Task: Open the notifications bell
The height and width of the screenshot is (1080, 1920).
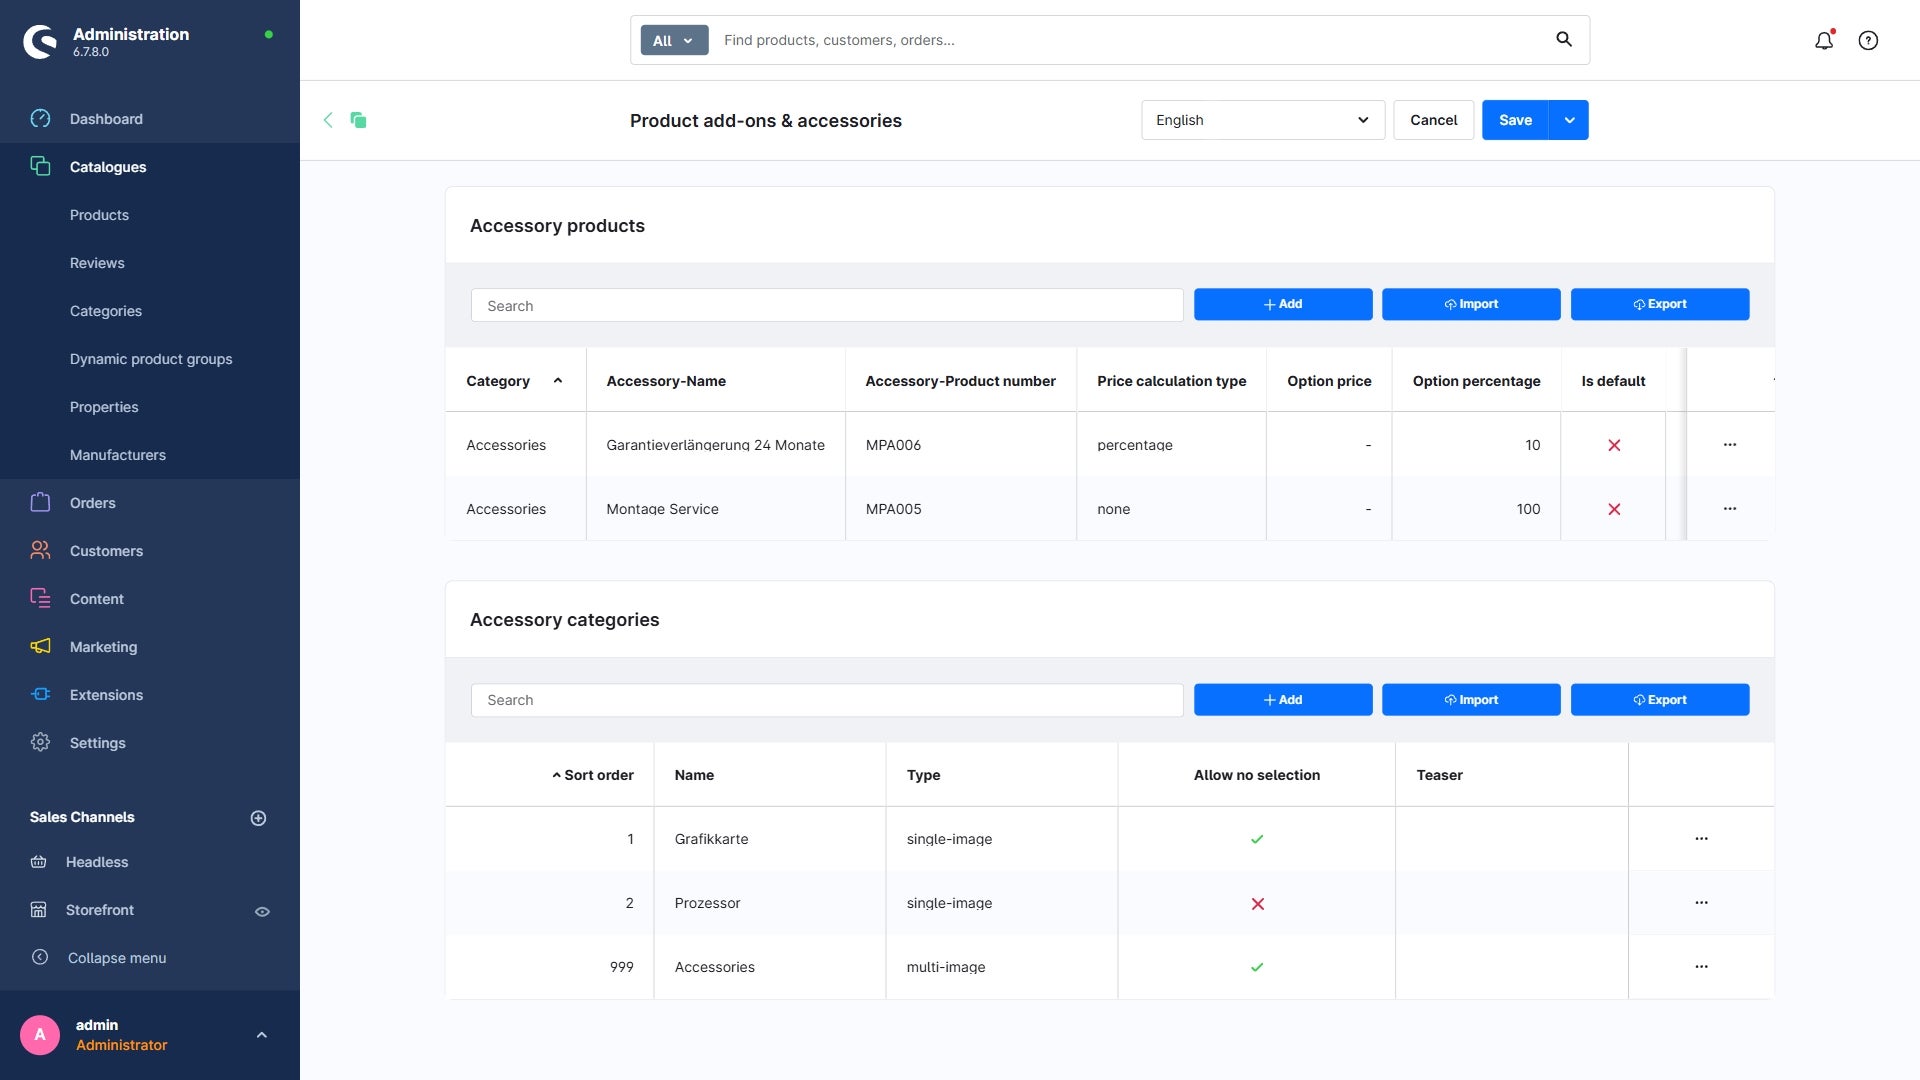Action: point(1824,40)
